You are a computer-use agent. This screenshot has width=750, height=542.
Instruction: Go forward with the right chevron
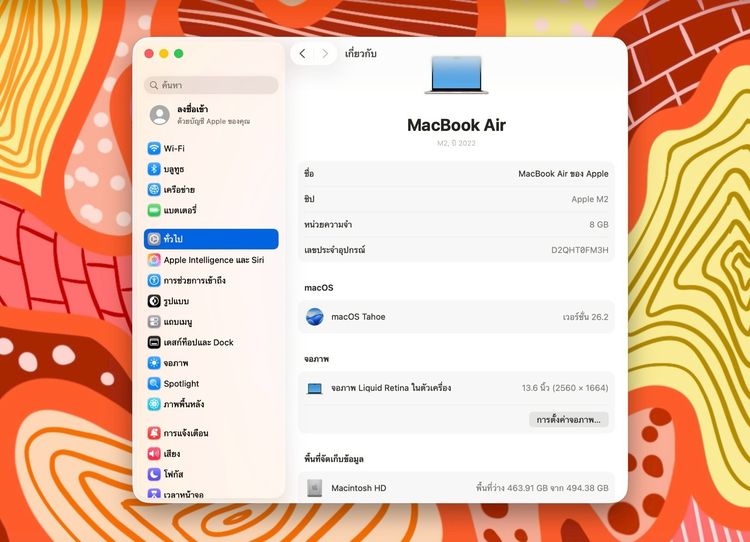click(x=325, y=54)
